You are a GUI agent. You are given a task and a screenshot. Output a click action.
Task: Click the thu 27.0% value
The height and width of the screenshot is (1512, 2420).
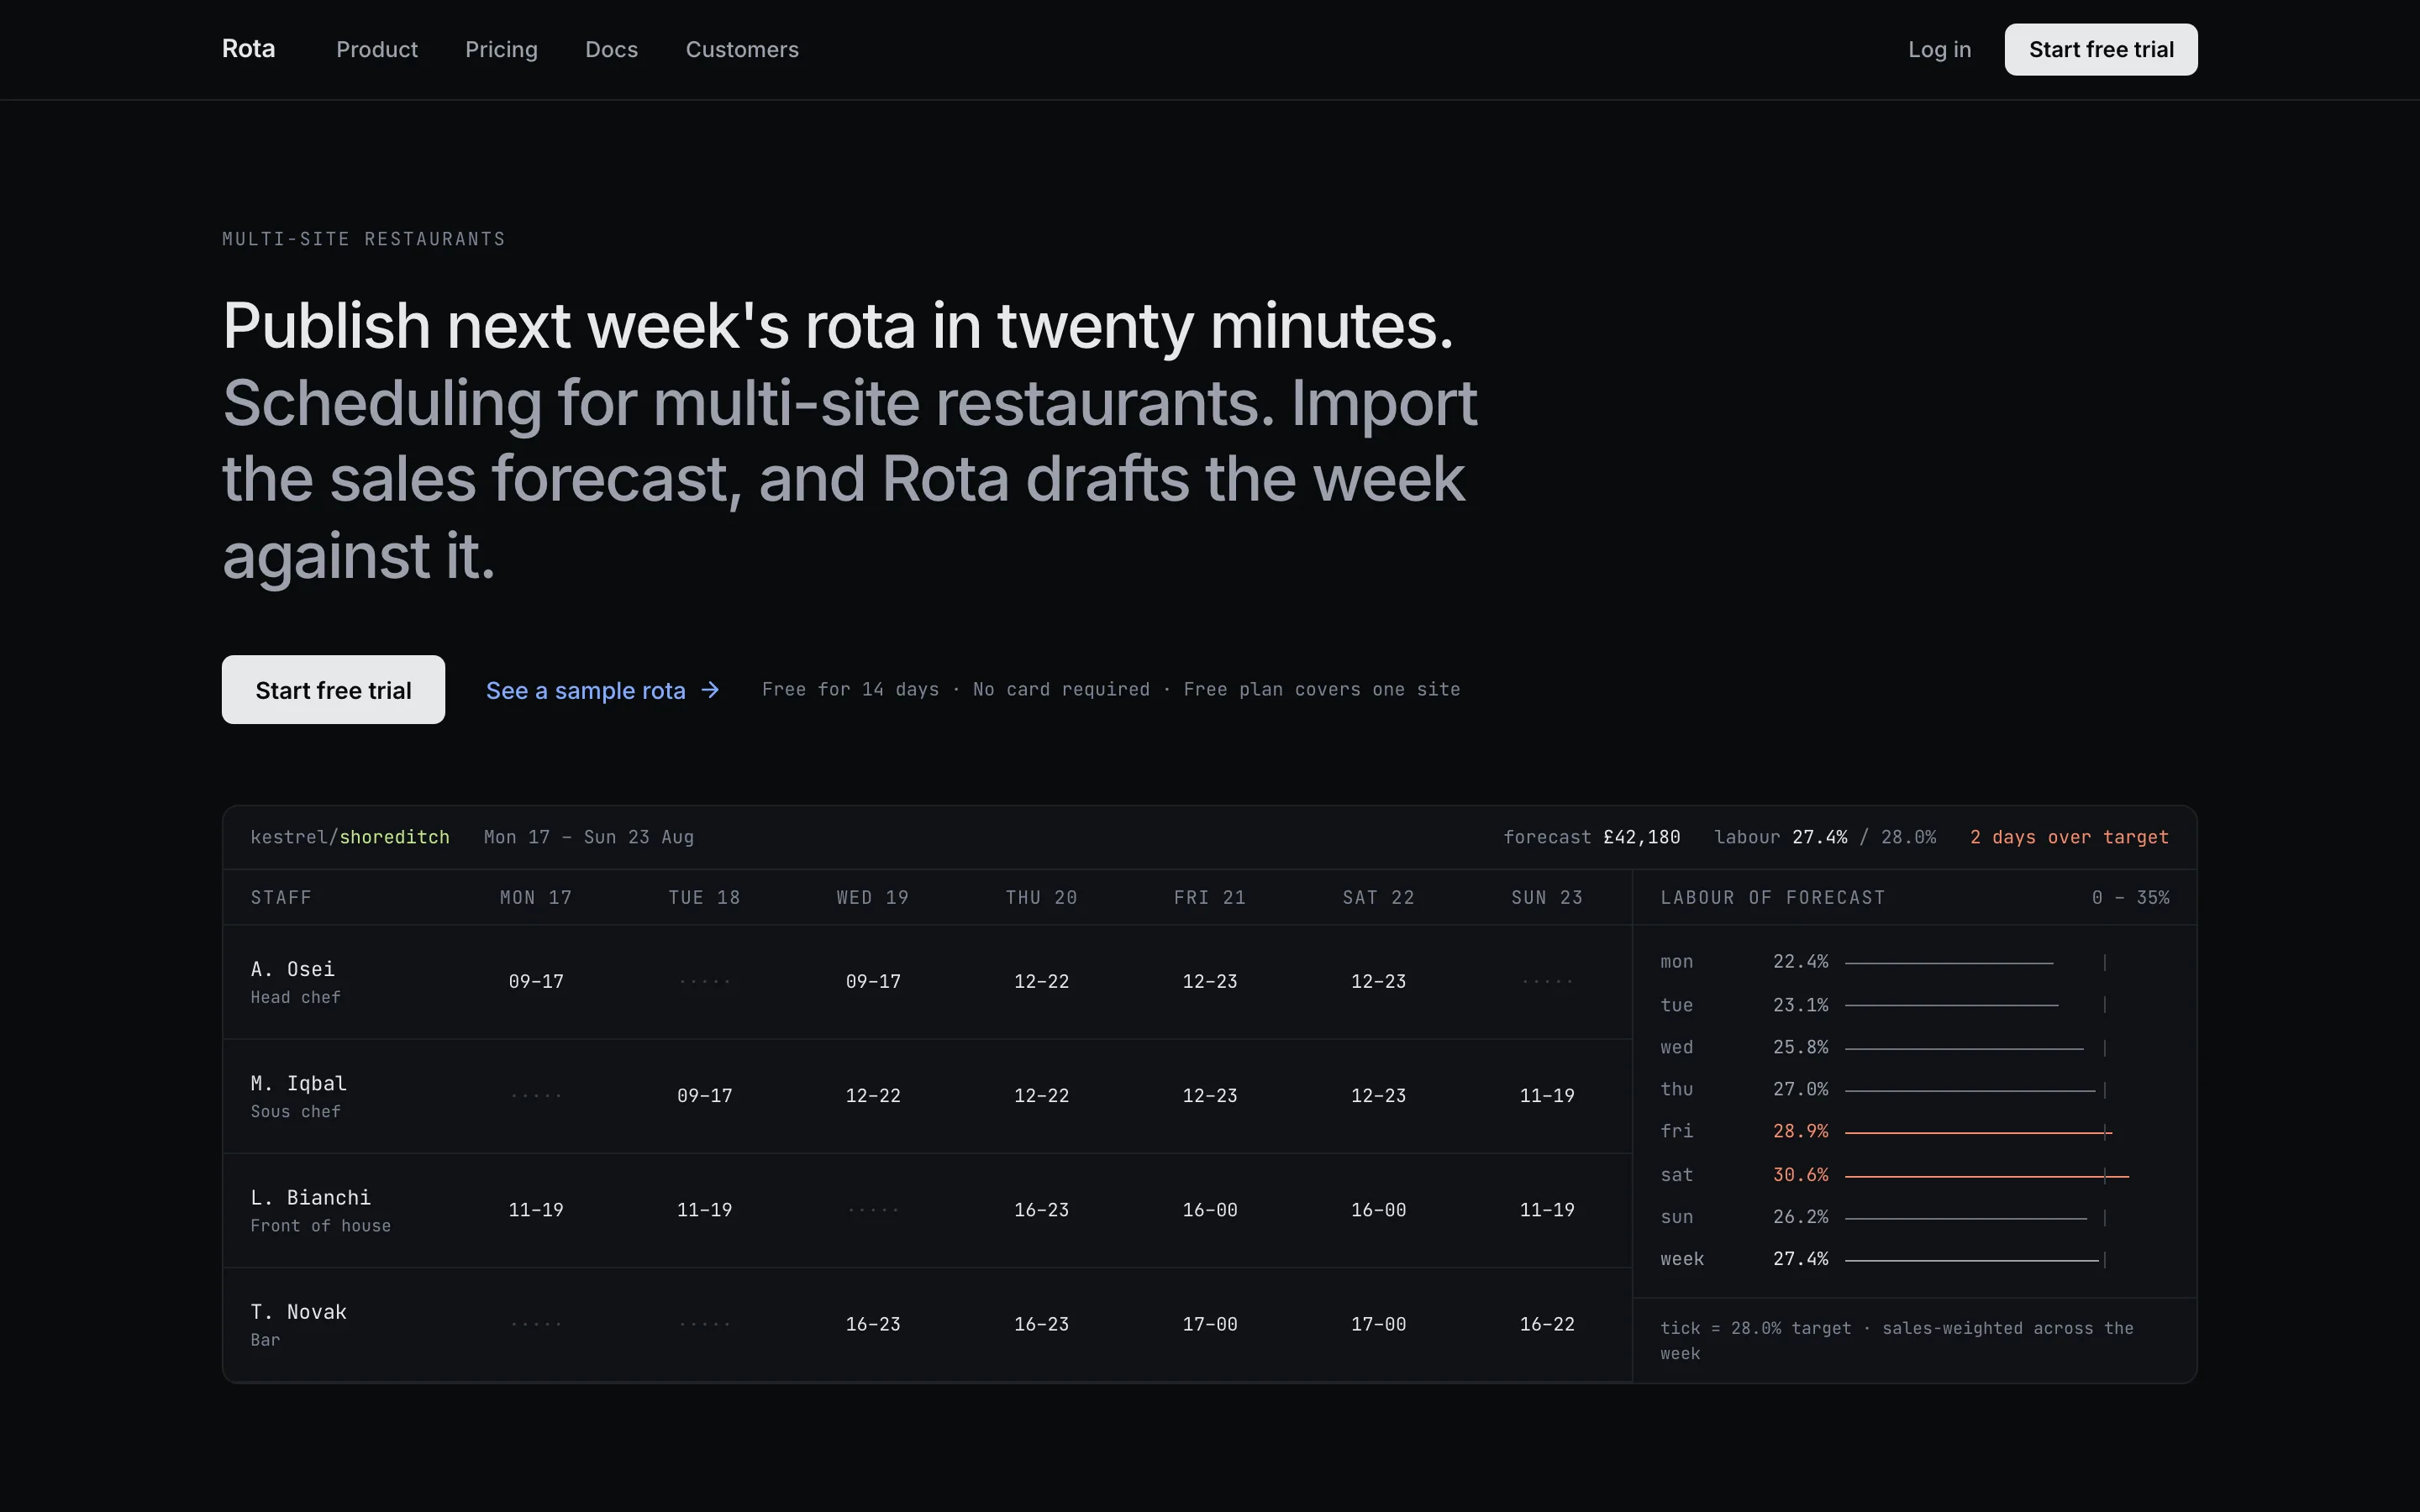(x=1800, y=1089)
